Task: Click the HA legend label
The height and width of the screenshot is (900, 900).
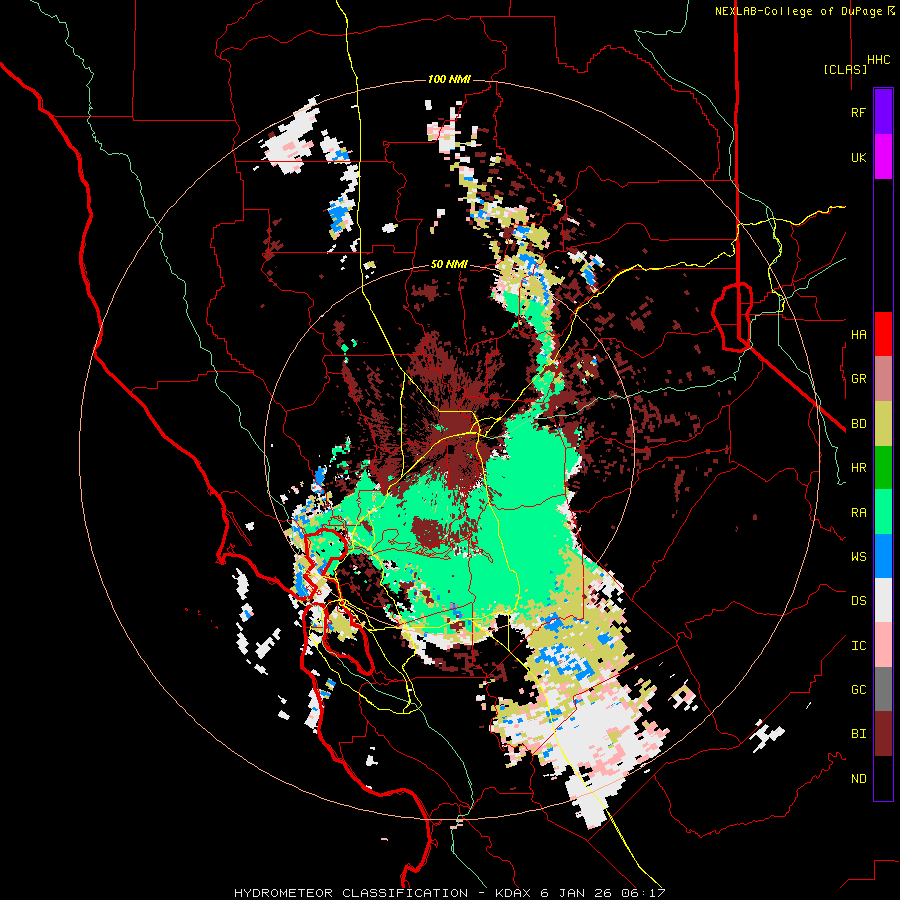Action: [x=858, y=335]
